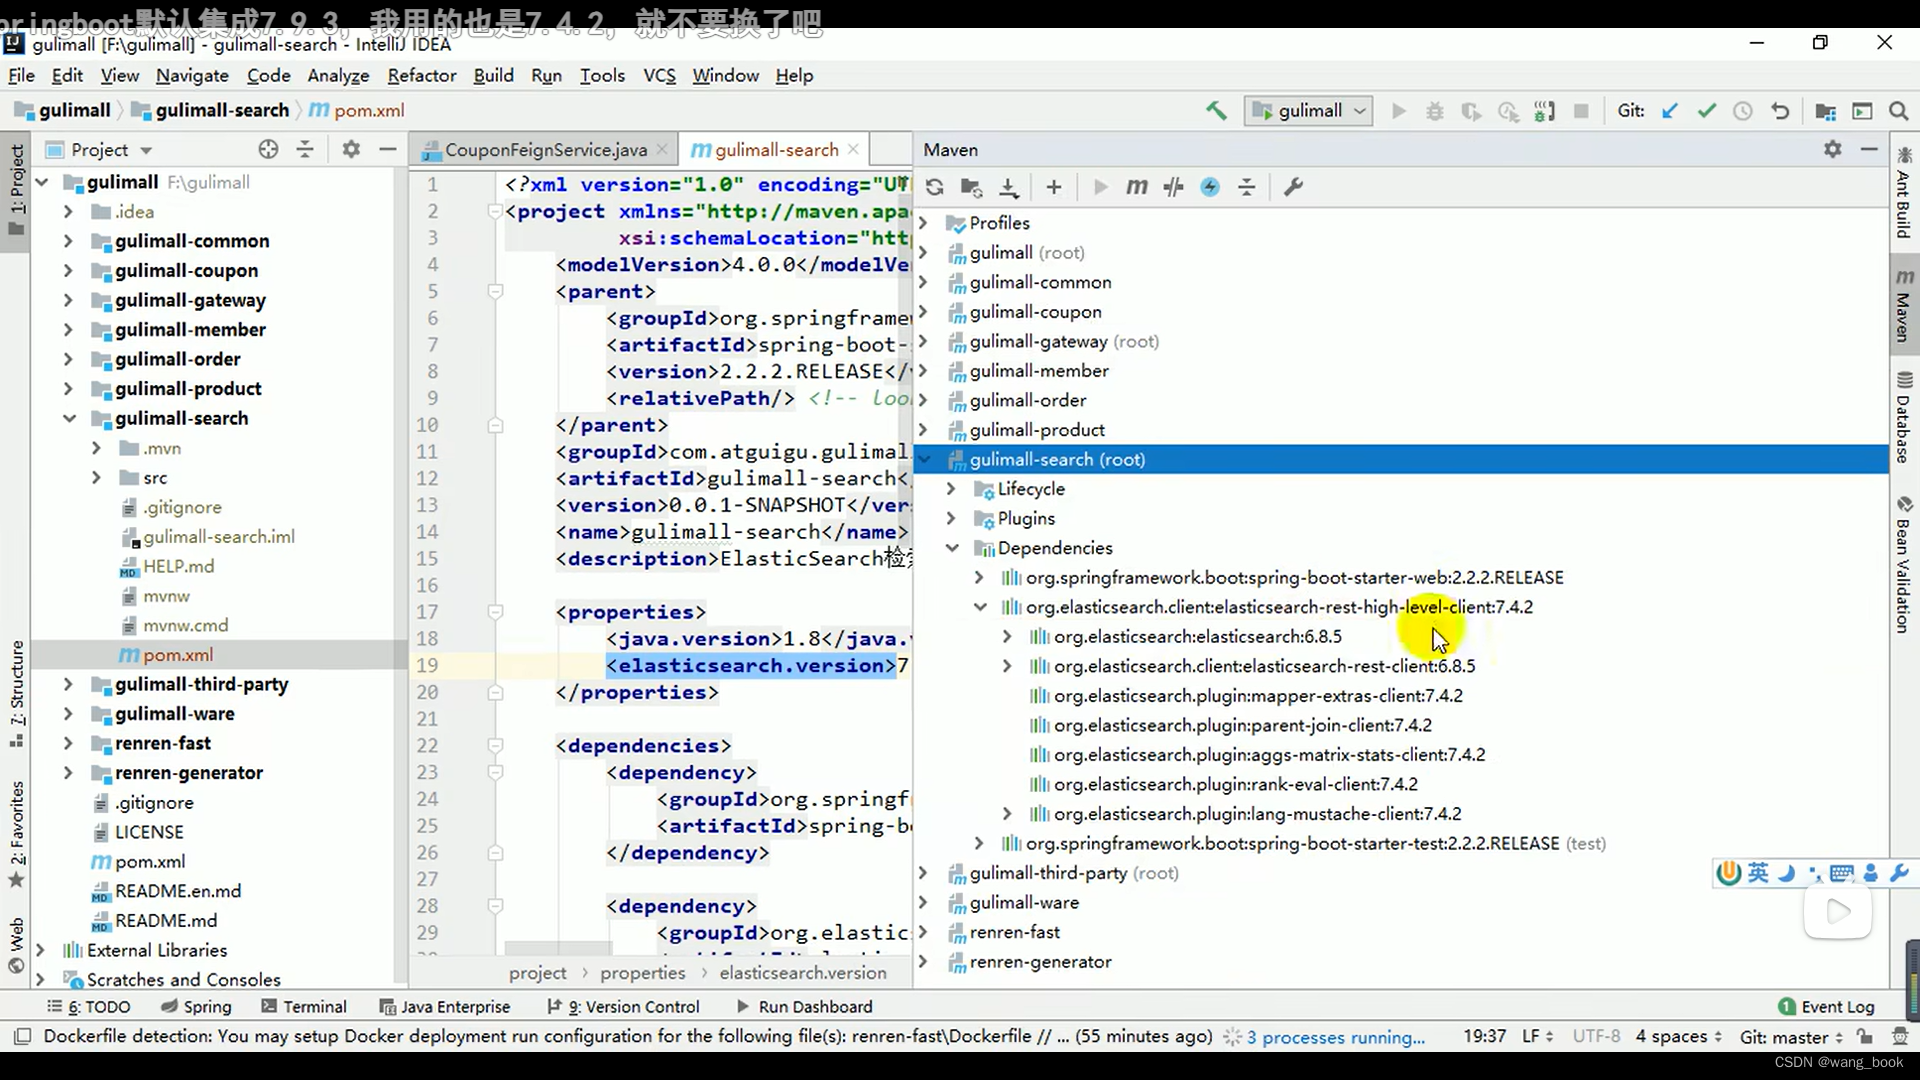Toggle read-only lock icon in status bar
1920x1080 pixels.
[1864, 1037]
